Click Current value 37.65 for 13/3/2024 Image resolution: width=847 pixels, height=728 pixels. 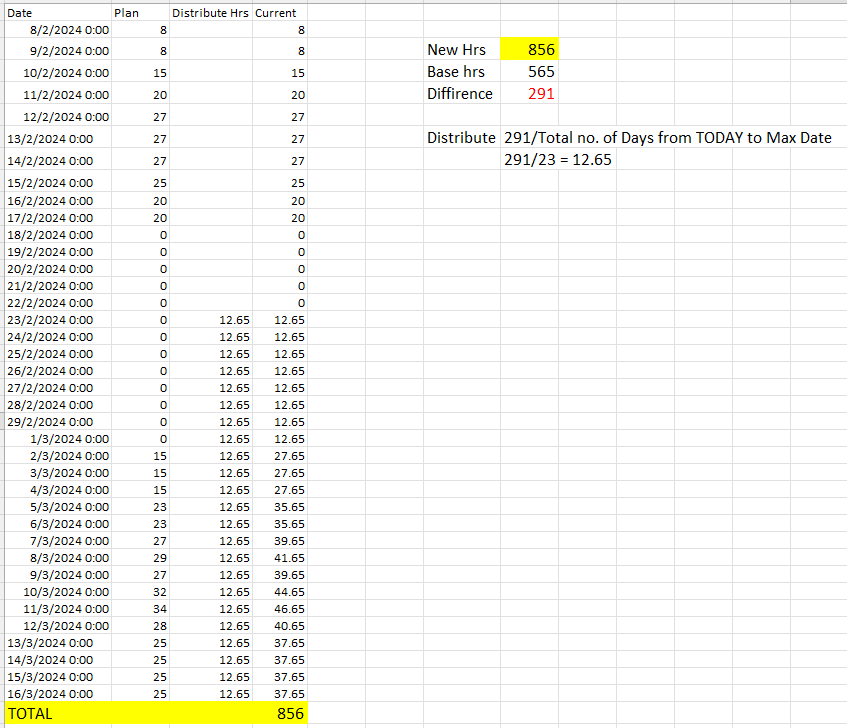(x=280, y=643)
